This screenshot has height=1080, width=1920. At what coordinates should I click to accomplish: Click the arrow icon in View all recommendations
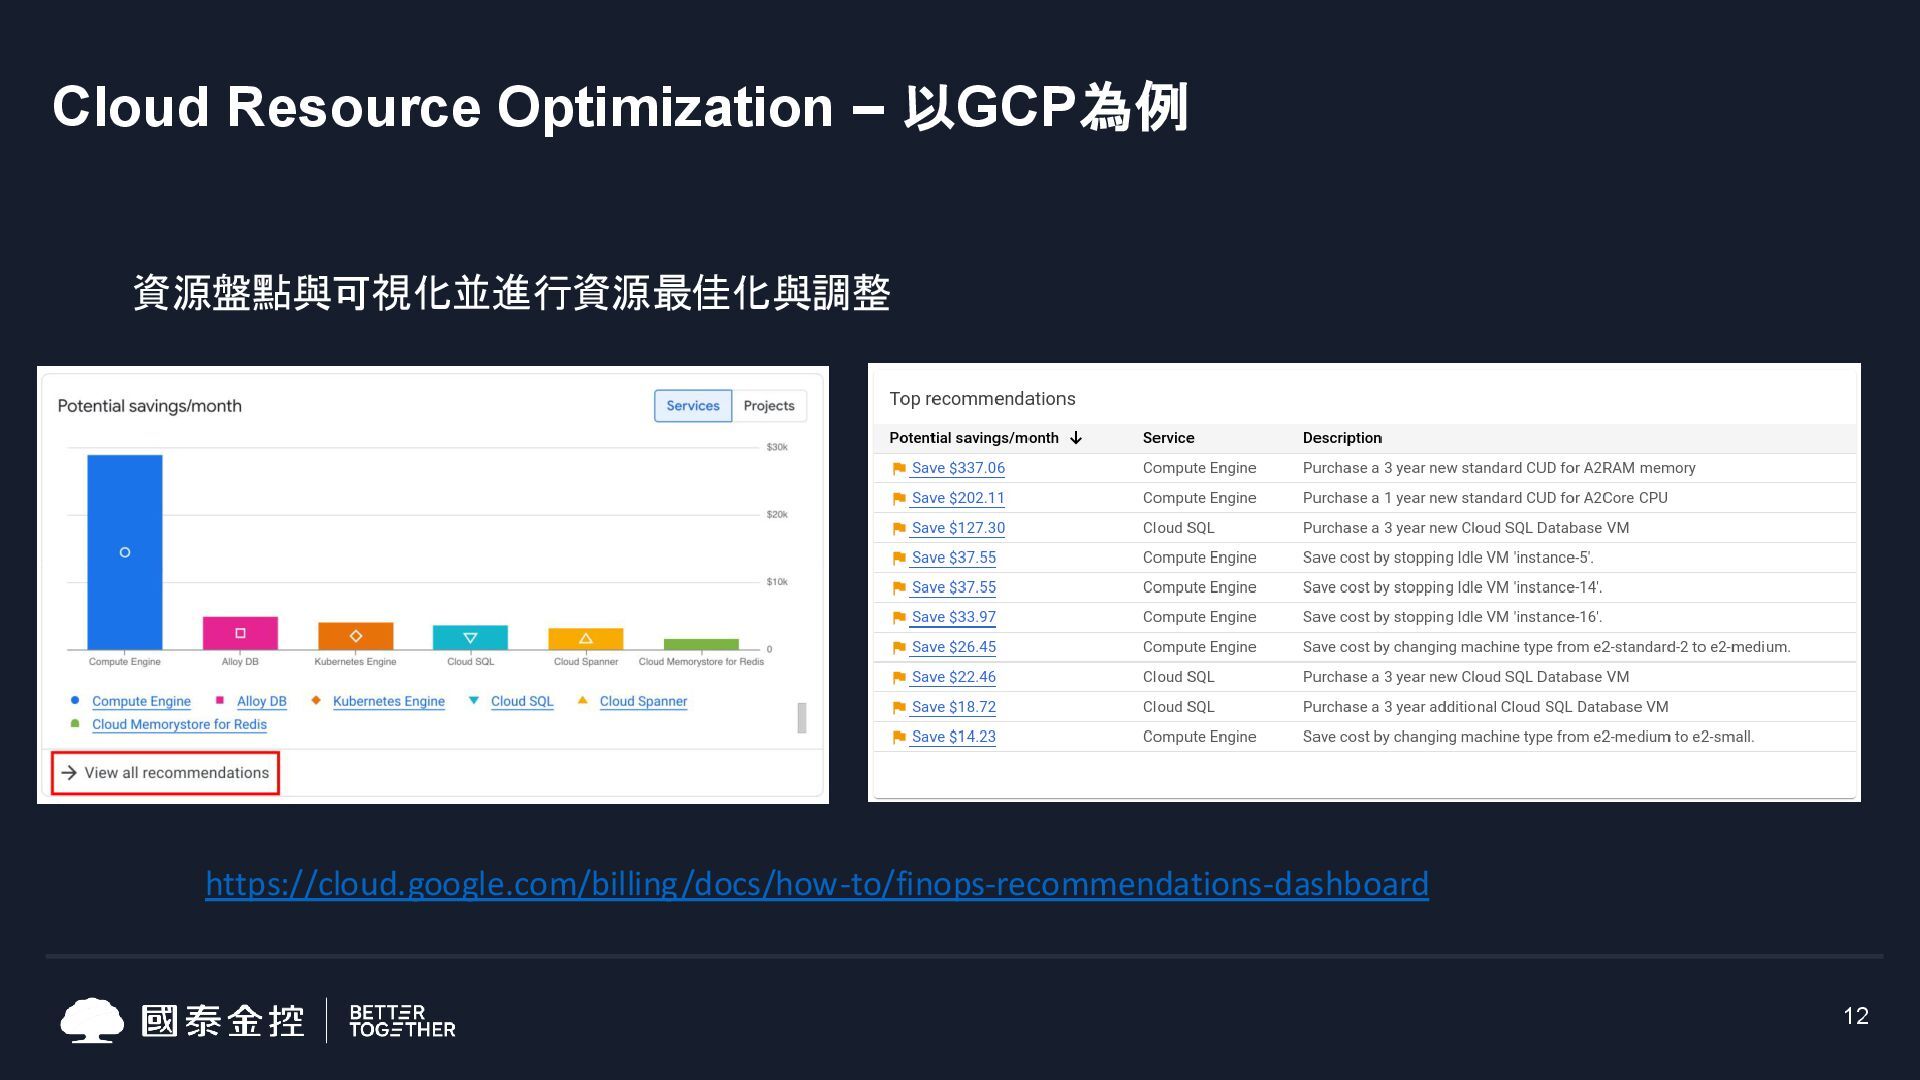69,773
